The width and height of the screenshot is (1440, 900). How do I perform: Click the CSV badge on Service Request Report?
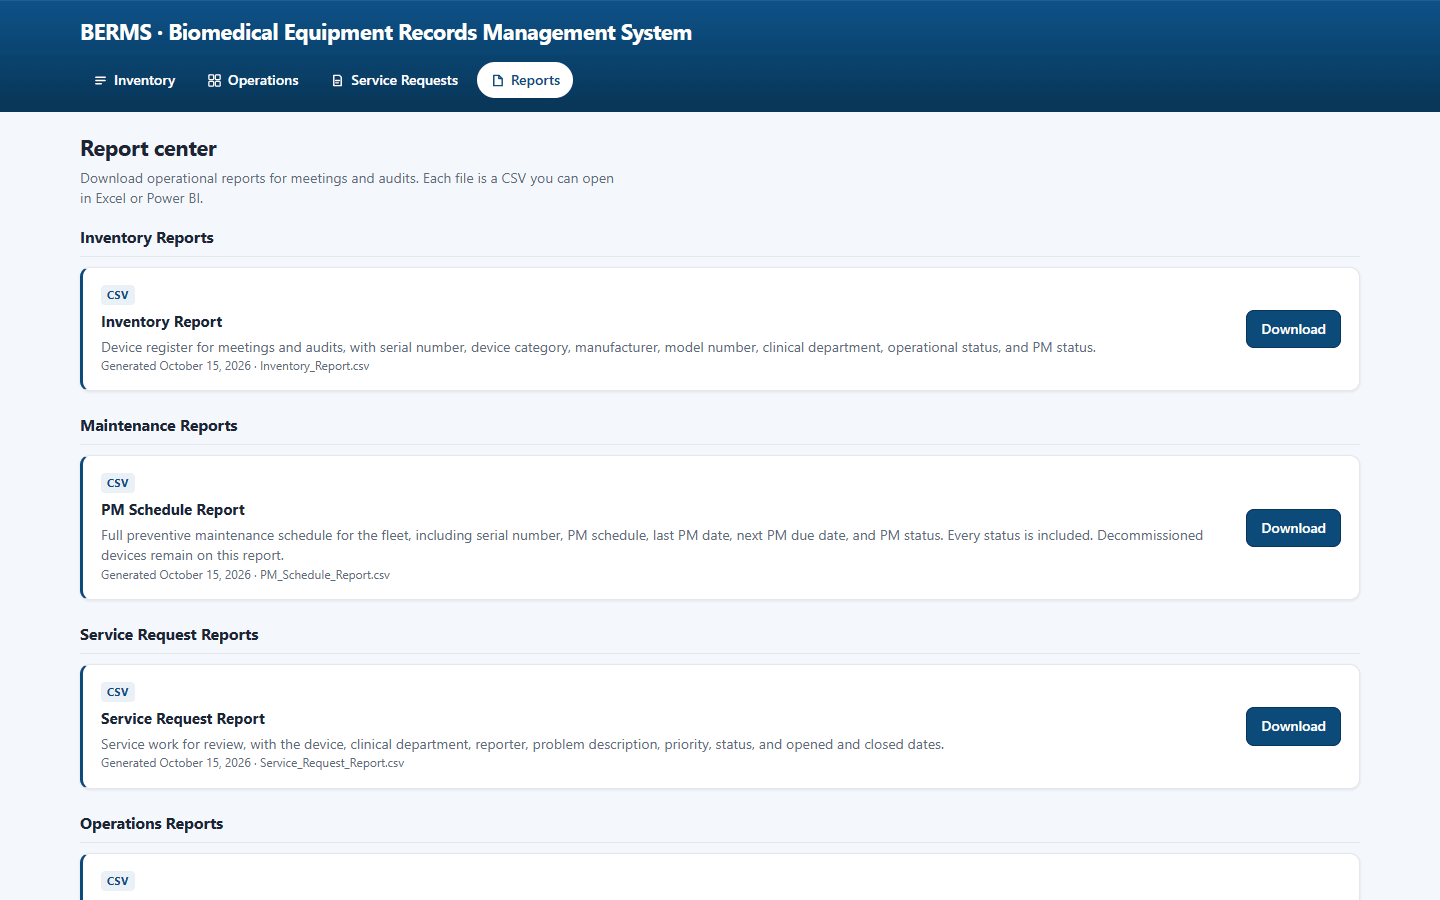pyautogui.click(x=118, y=692)
